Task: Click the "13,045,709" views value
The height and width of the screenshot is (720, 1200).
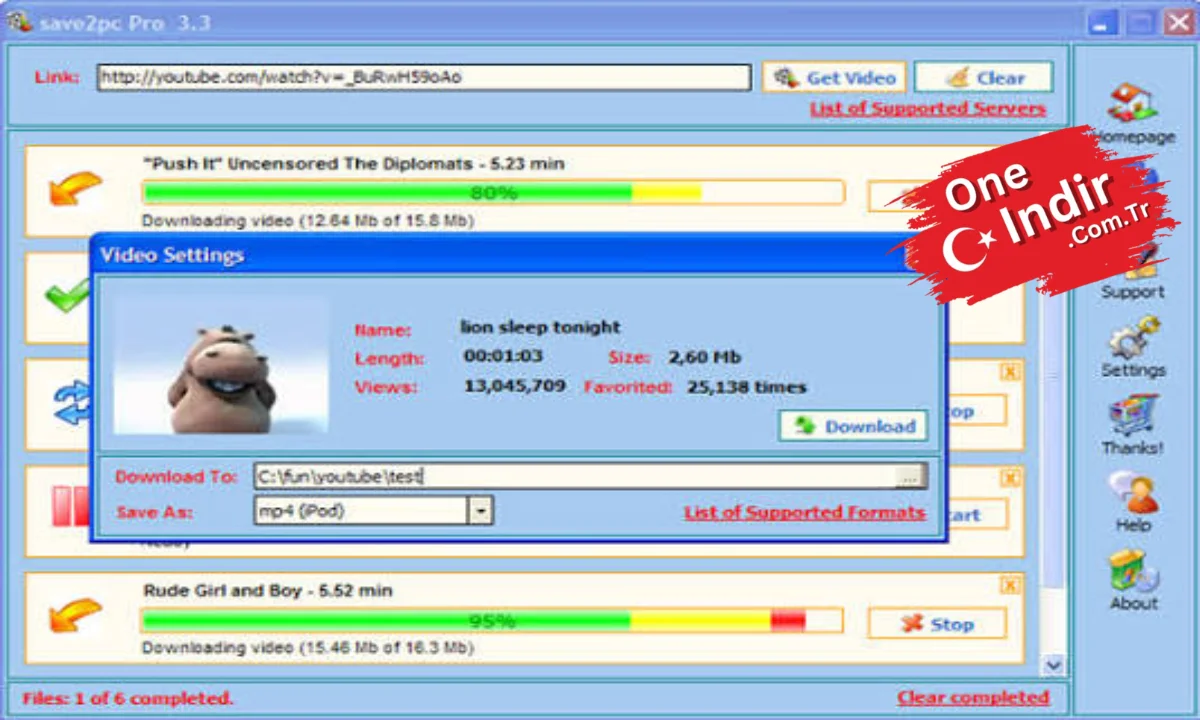Action: coord(514,385)
